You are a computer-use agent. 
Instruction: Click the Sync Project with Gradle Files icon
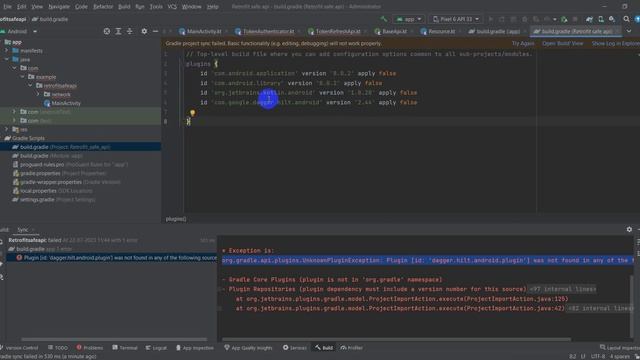(x=589, y=19)
